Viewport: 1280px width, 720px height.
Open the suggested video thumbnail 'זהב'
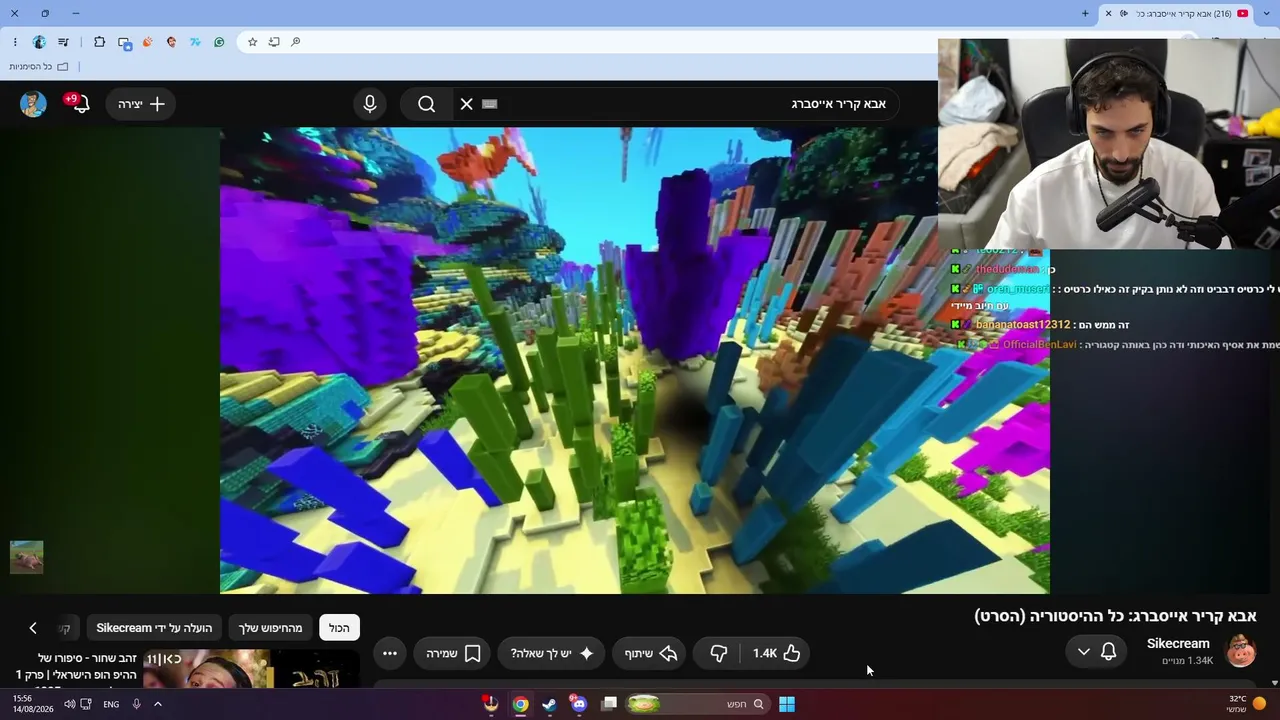tap(250, 670)
